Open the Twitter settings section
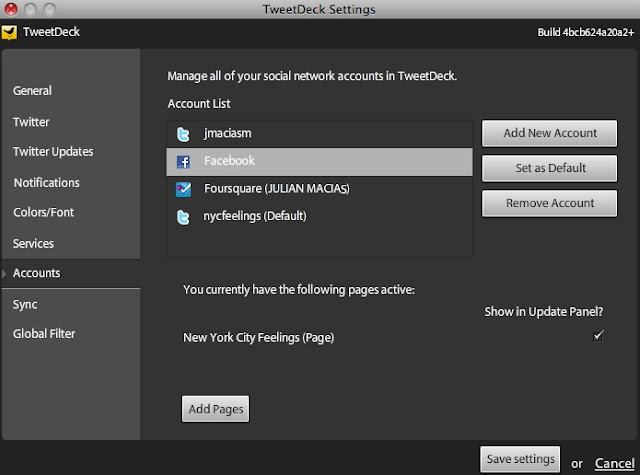The image size is (640, 475). click(31, 122)
